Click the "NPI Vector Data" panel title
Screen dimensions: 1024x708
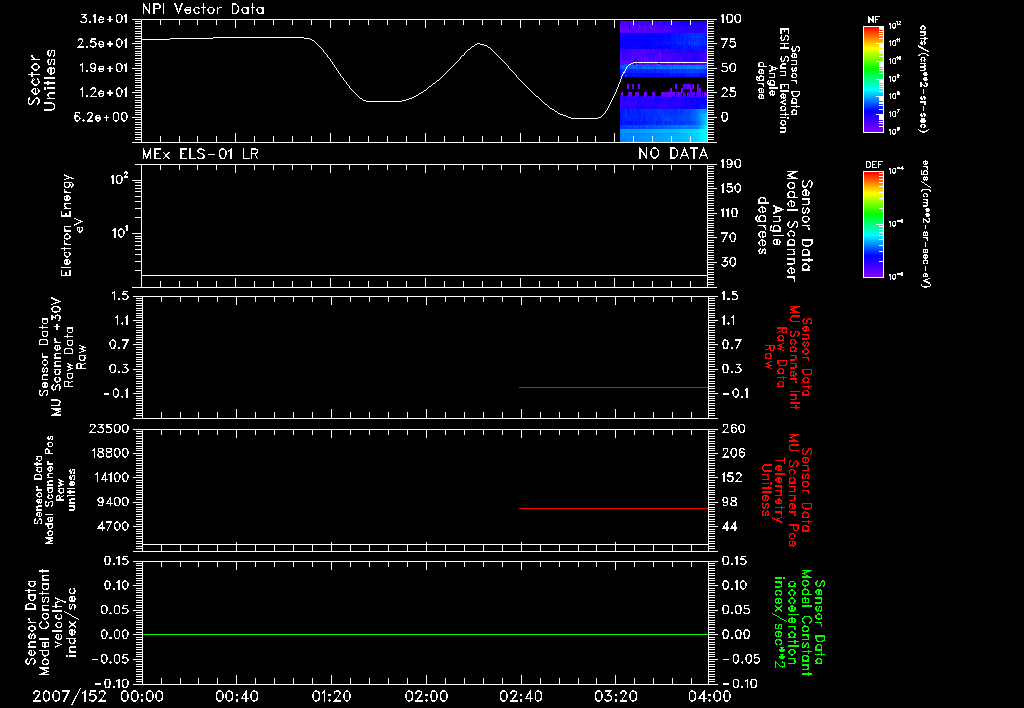(203, 9)
